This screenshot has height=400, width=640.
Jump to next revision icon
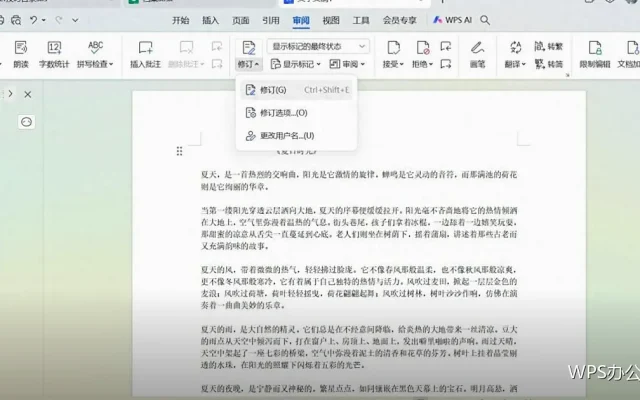pyautogui.click(x=446, y=64)
